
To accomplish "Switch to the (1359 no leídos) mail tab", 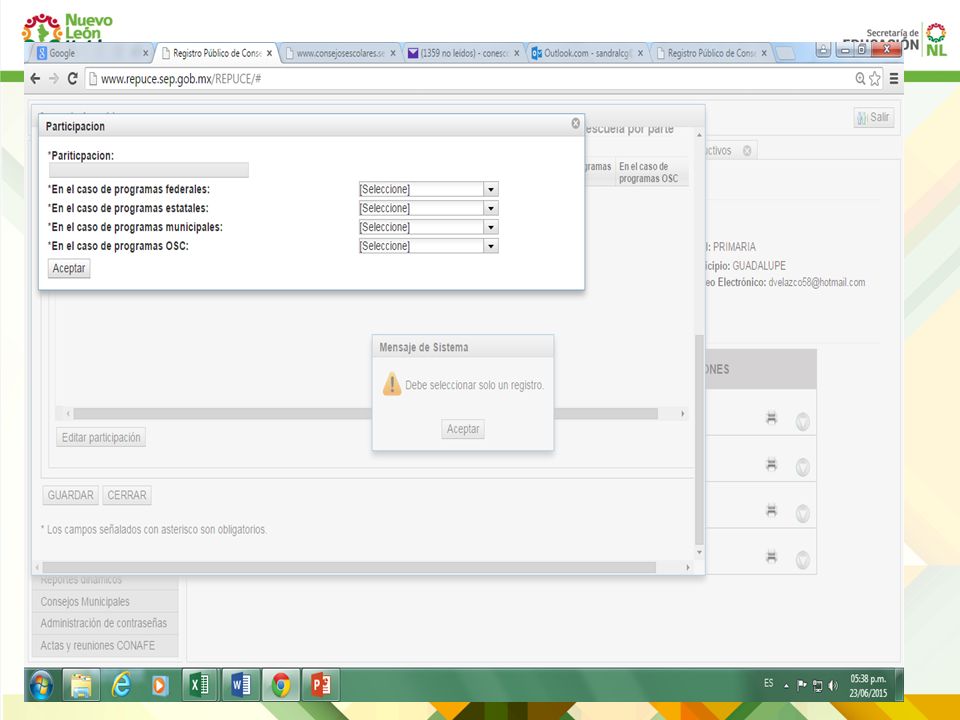I will (x=464, y=53).
